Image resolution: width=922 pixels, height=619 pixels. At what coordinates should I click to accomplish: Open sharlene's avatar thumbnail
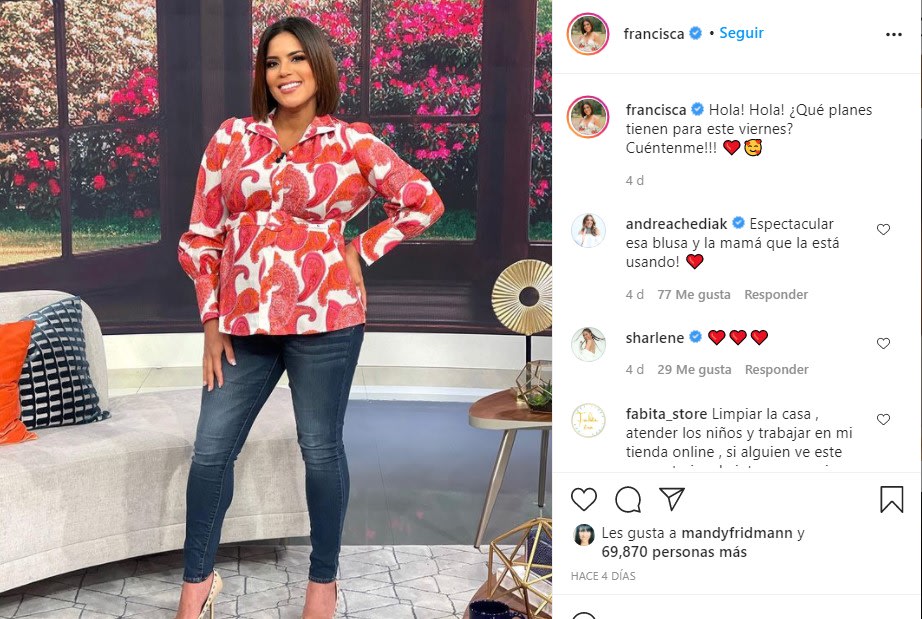click(x=588, y=344)
